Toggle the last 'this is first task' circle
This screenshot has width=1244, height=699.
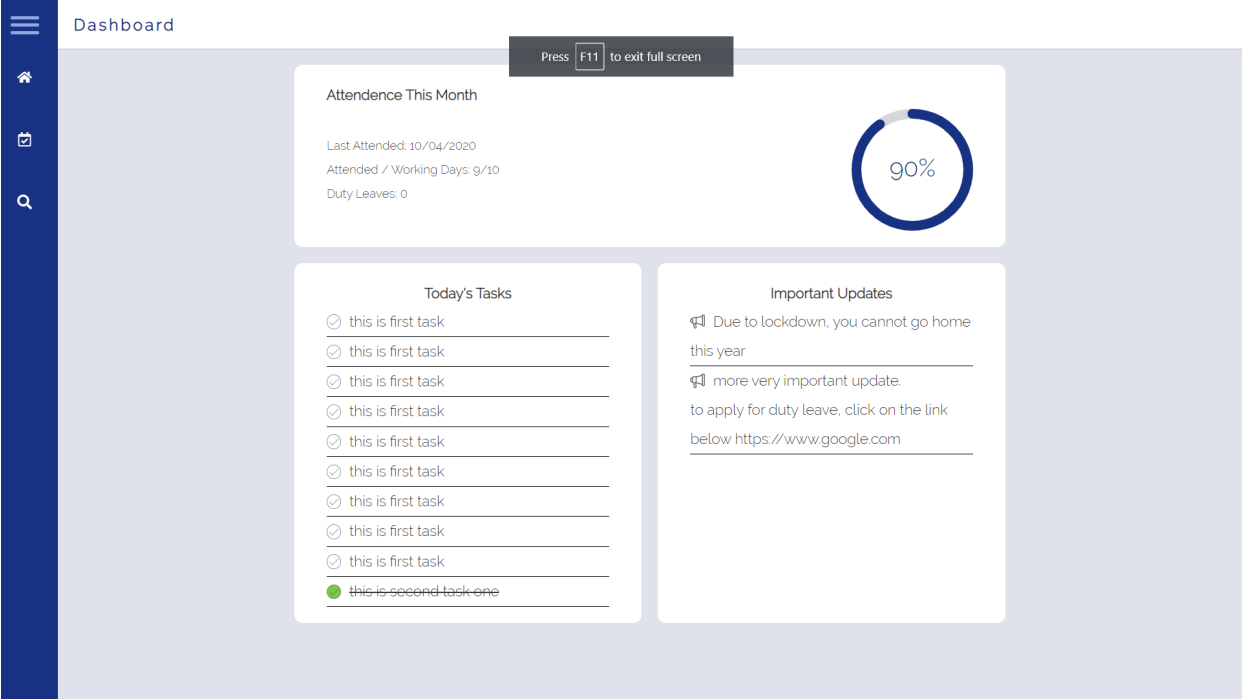pyautogui.click(x=333, y=561)
